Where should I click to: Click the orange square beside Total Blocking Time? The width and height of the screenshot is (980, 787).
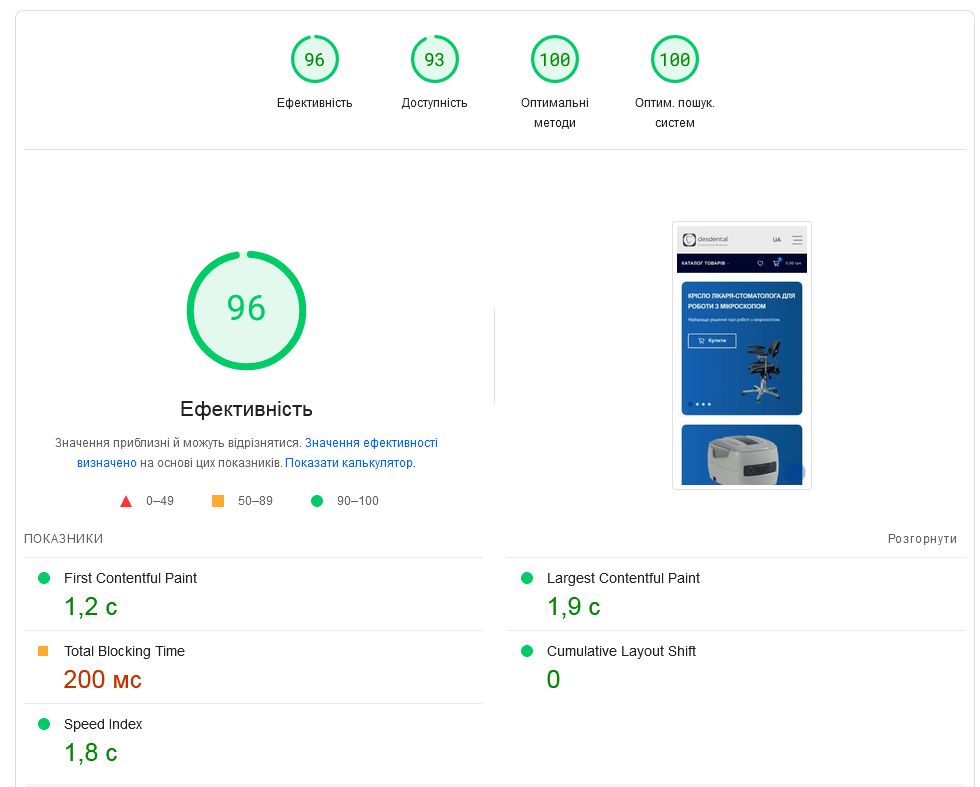43,651
